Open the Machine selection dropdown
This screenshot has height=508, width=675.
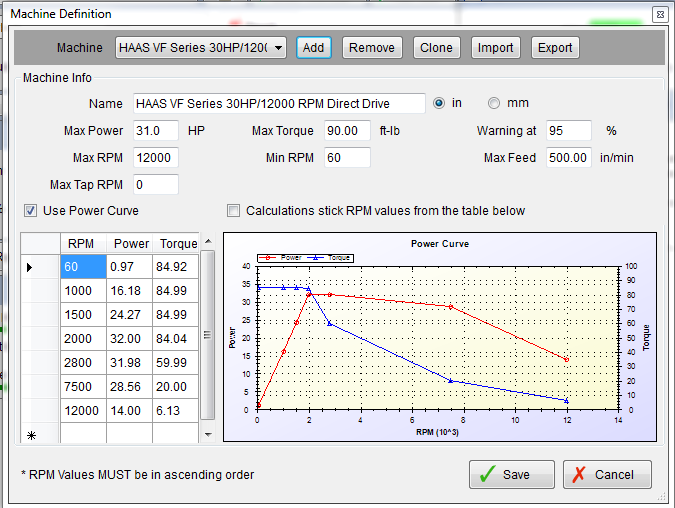tap(201, 47)
